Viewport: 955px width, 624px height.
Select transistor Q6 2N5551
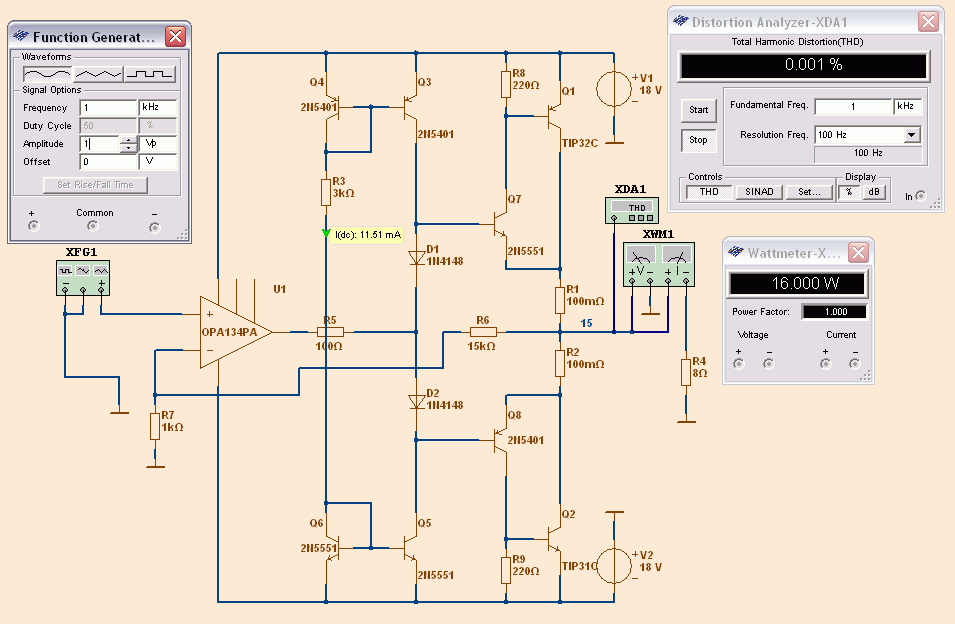pyautogui.click(x=332, y=549)
